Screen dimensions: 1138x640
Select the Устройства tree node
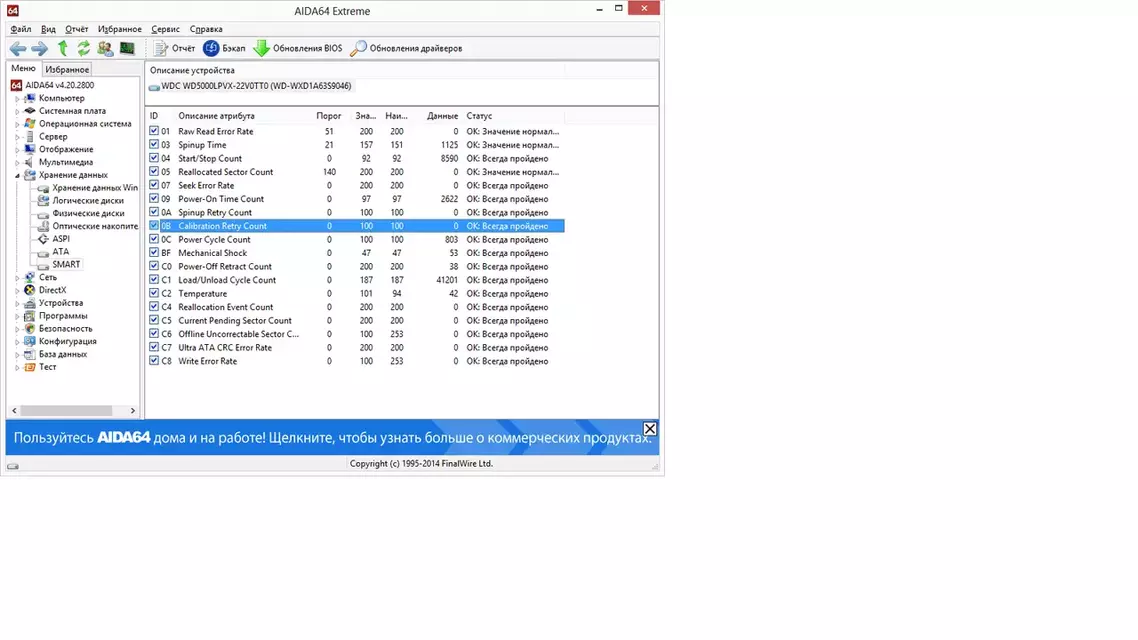(x=61, y=303)
